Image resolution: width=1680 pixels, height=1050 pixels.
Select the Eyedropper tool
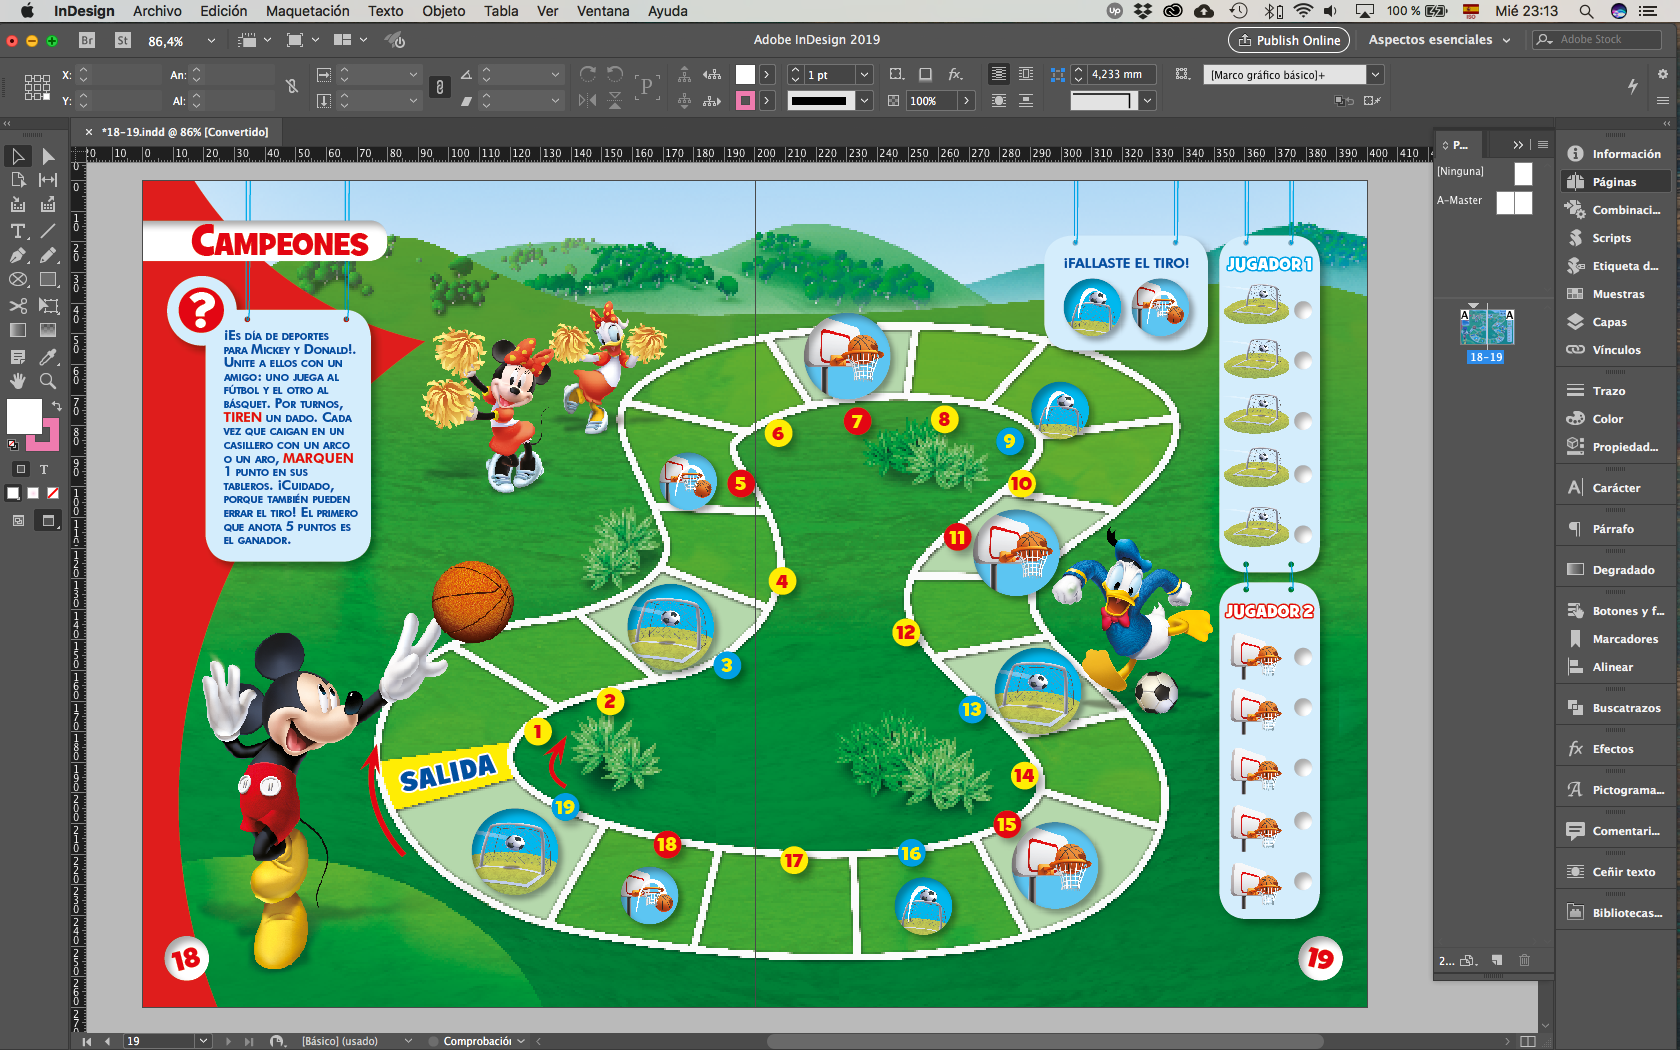(48, 357)
